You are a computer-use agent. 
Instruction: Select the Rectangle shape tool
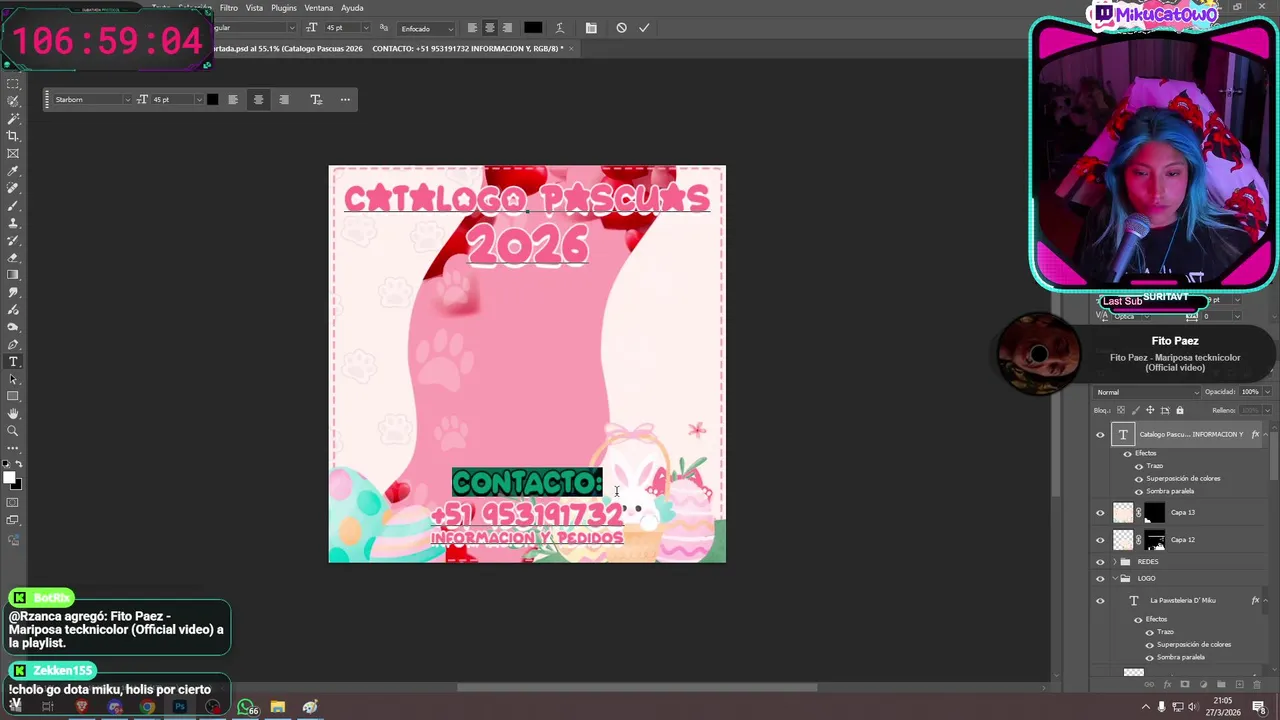click(x=13, y=396)
